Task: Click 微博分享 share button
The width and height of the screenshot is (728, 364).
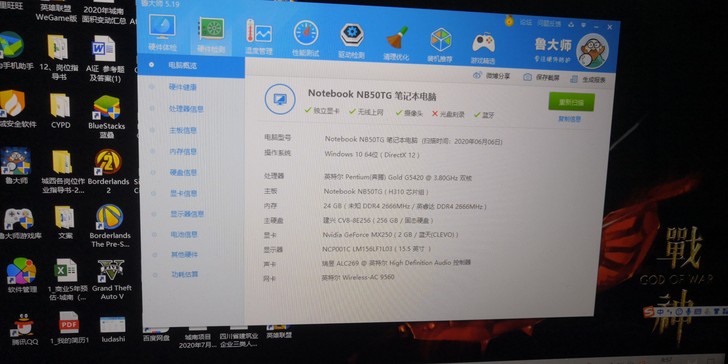Action: 491,76
